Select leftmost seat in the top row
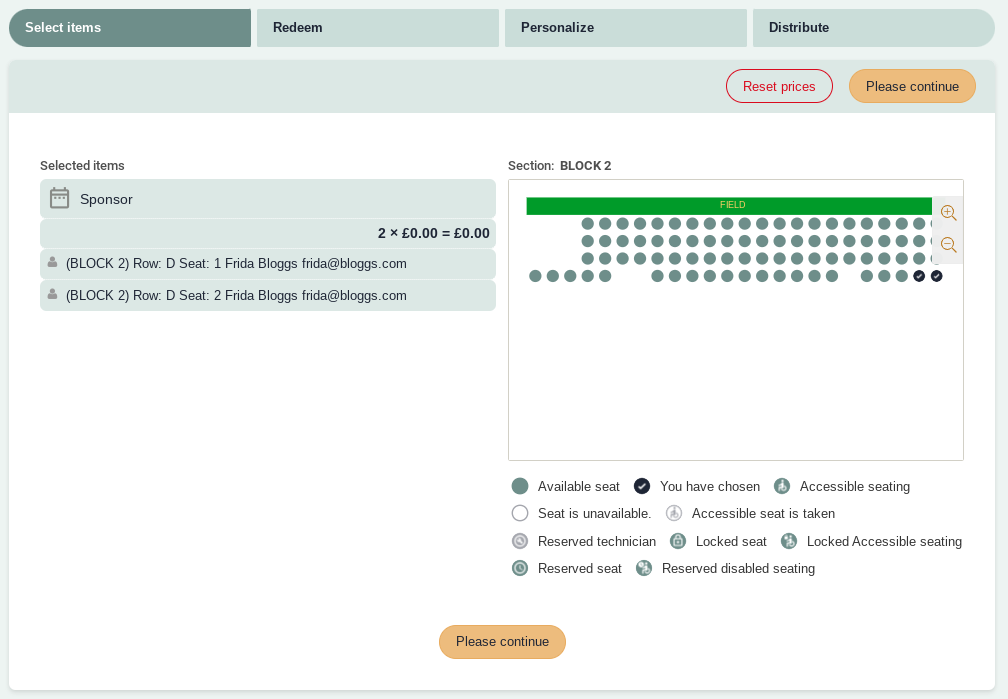The image size is (1008, 699). (x=588, y=224)
